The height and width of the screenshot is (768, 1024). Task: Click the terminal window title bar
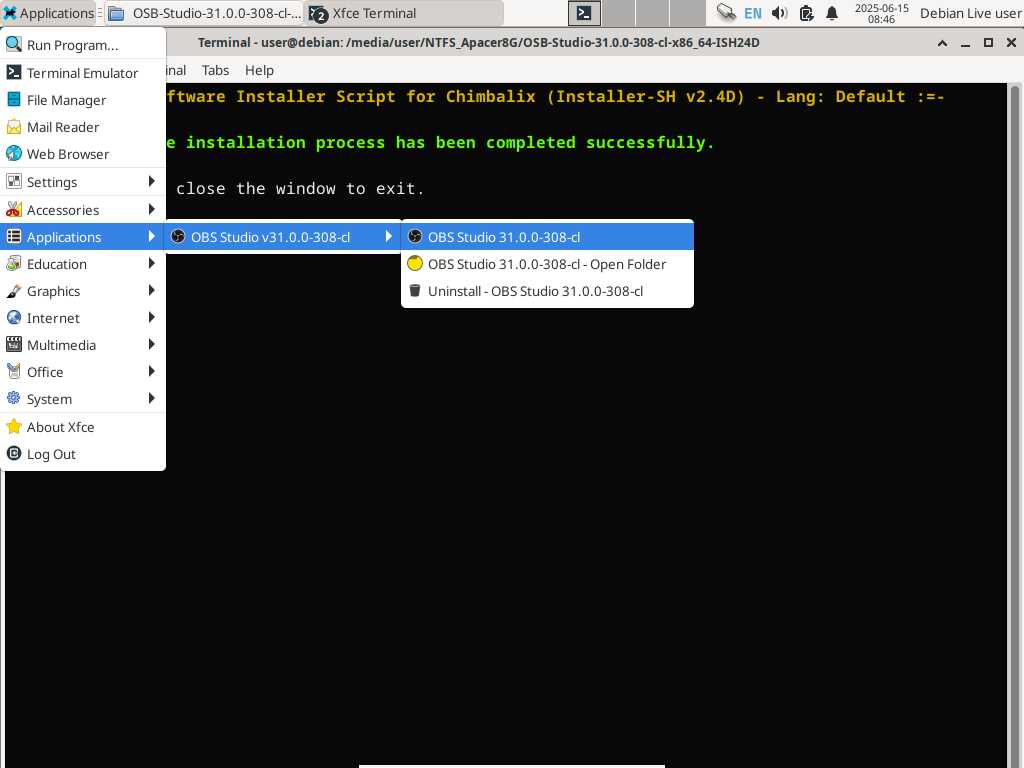[478, 42]
